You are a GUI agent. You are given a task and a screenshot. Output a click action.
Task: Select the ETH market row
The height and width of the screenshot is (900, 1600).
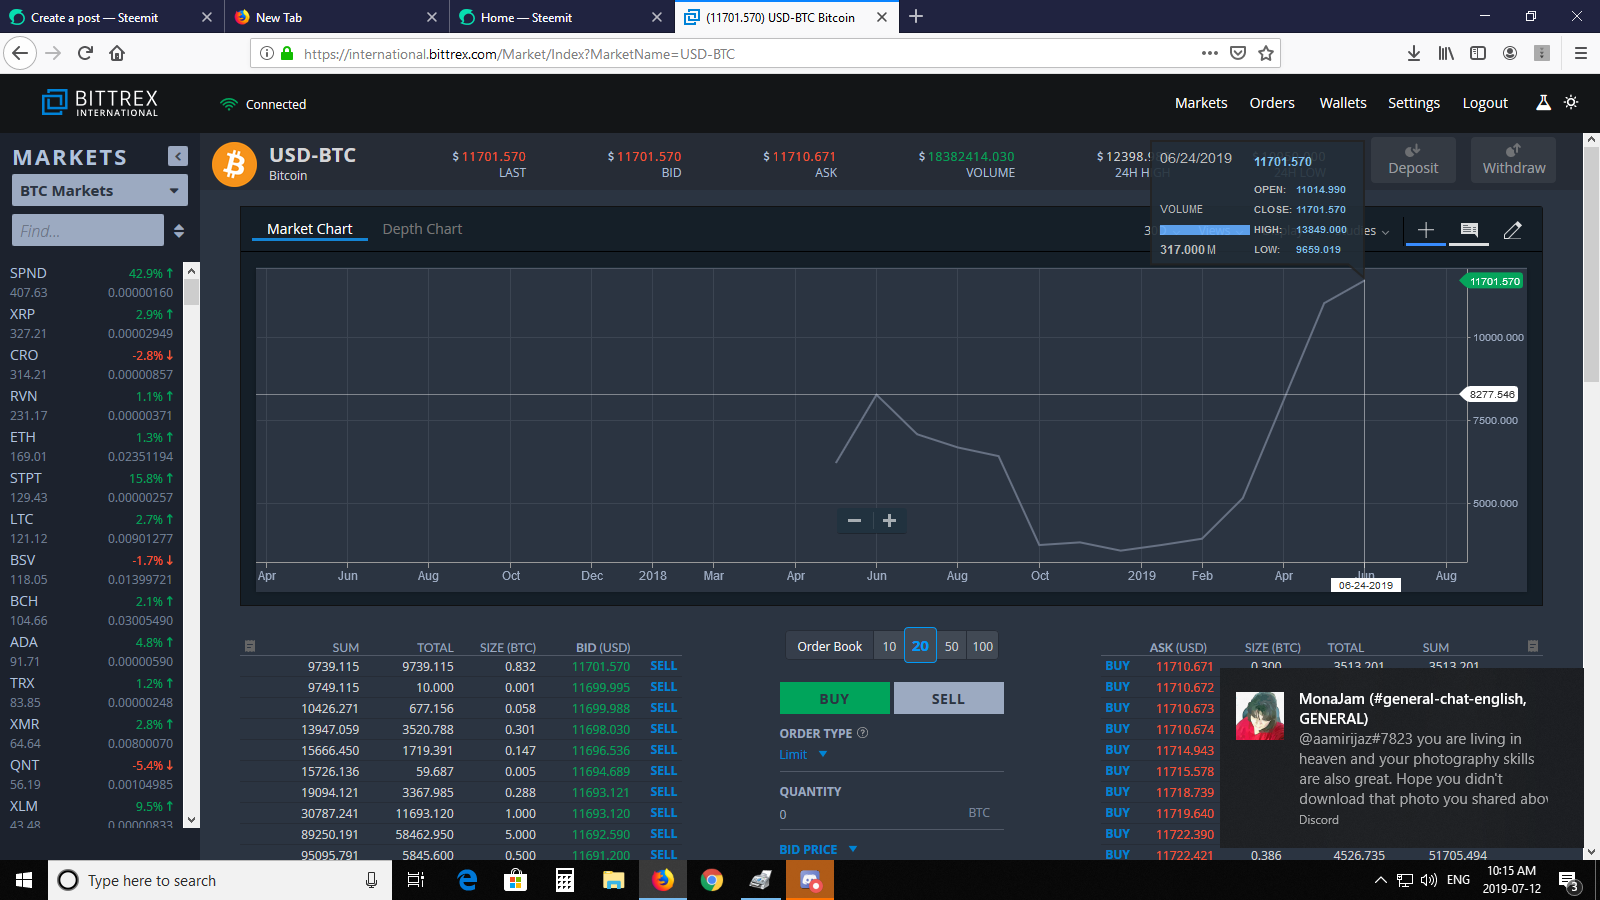92,446
